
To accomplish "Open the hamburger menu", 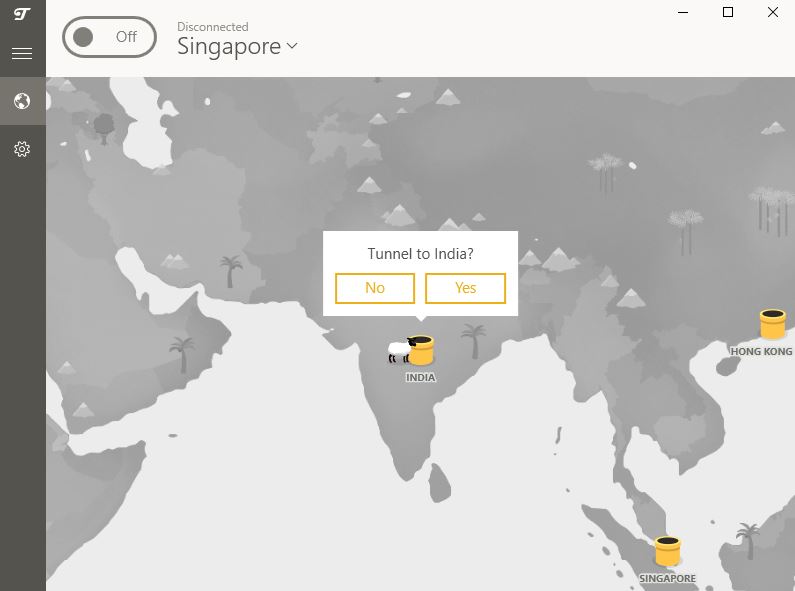I will [22, 53].
